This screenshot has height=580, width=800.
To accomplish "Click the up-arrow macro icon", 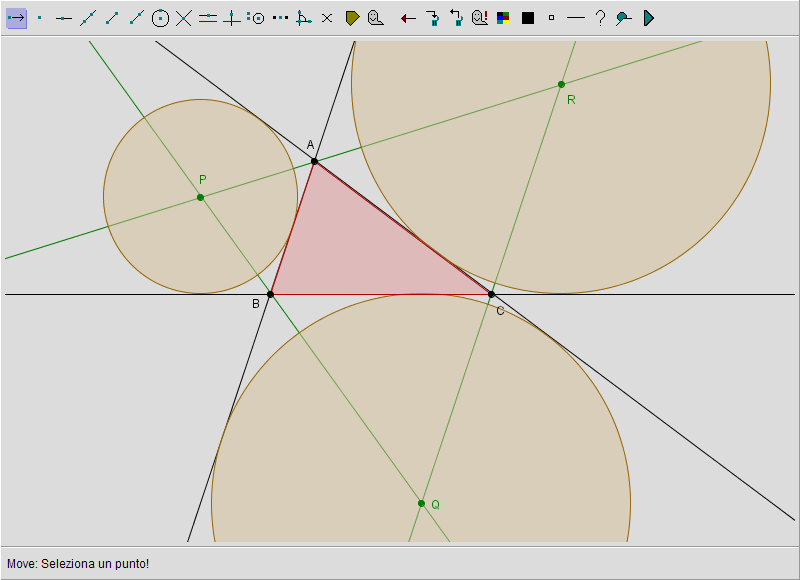I will coord(456,18).
